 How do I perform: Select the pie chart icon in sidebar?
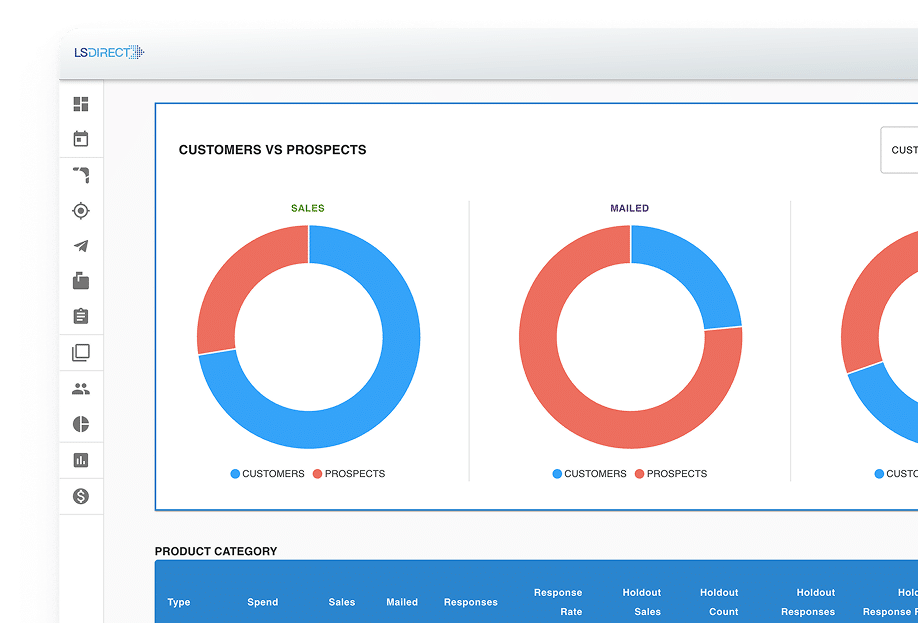81,424
